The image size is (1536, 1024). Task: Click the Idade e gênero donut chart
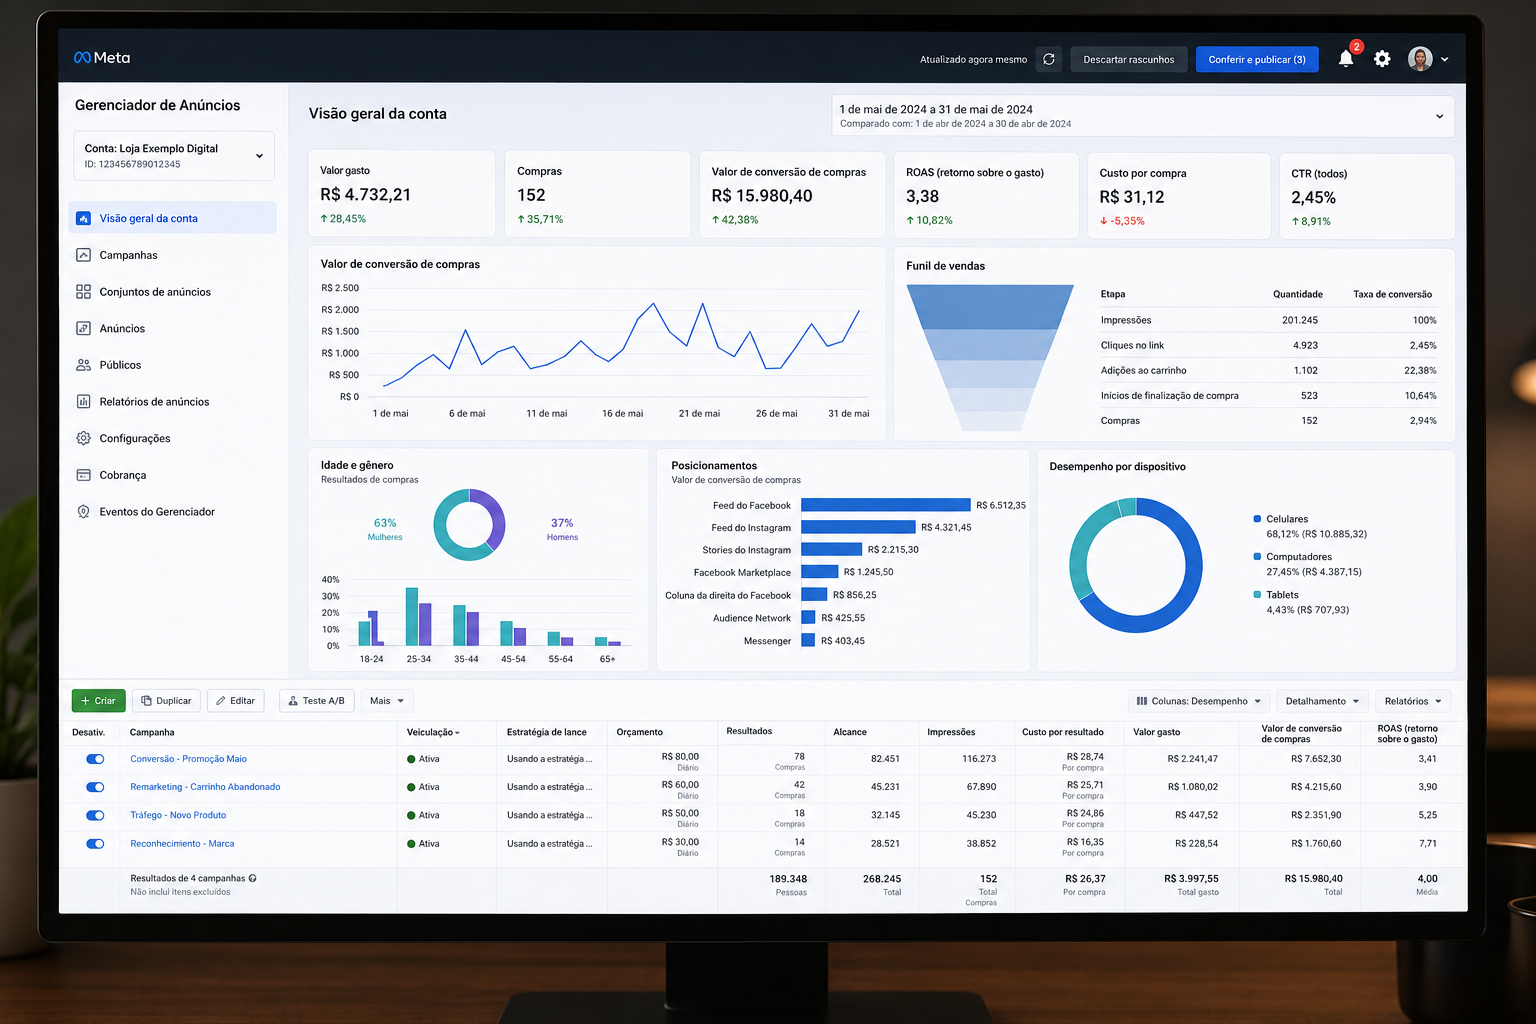click(x=469, y=525)
